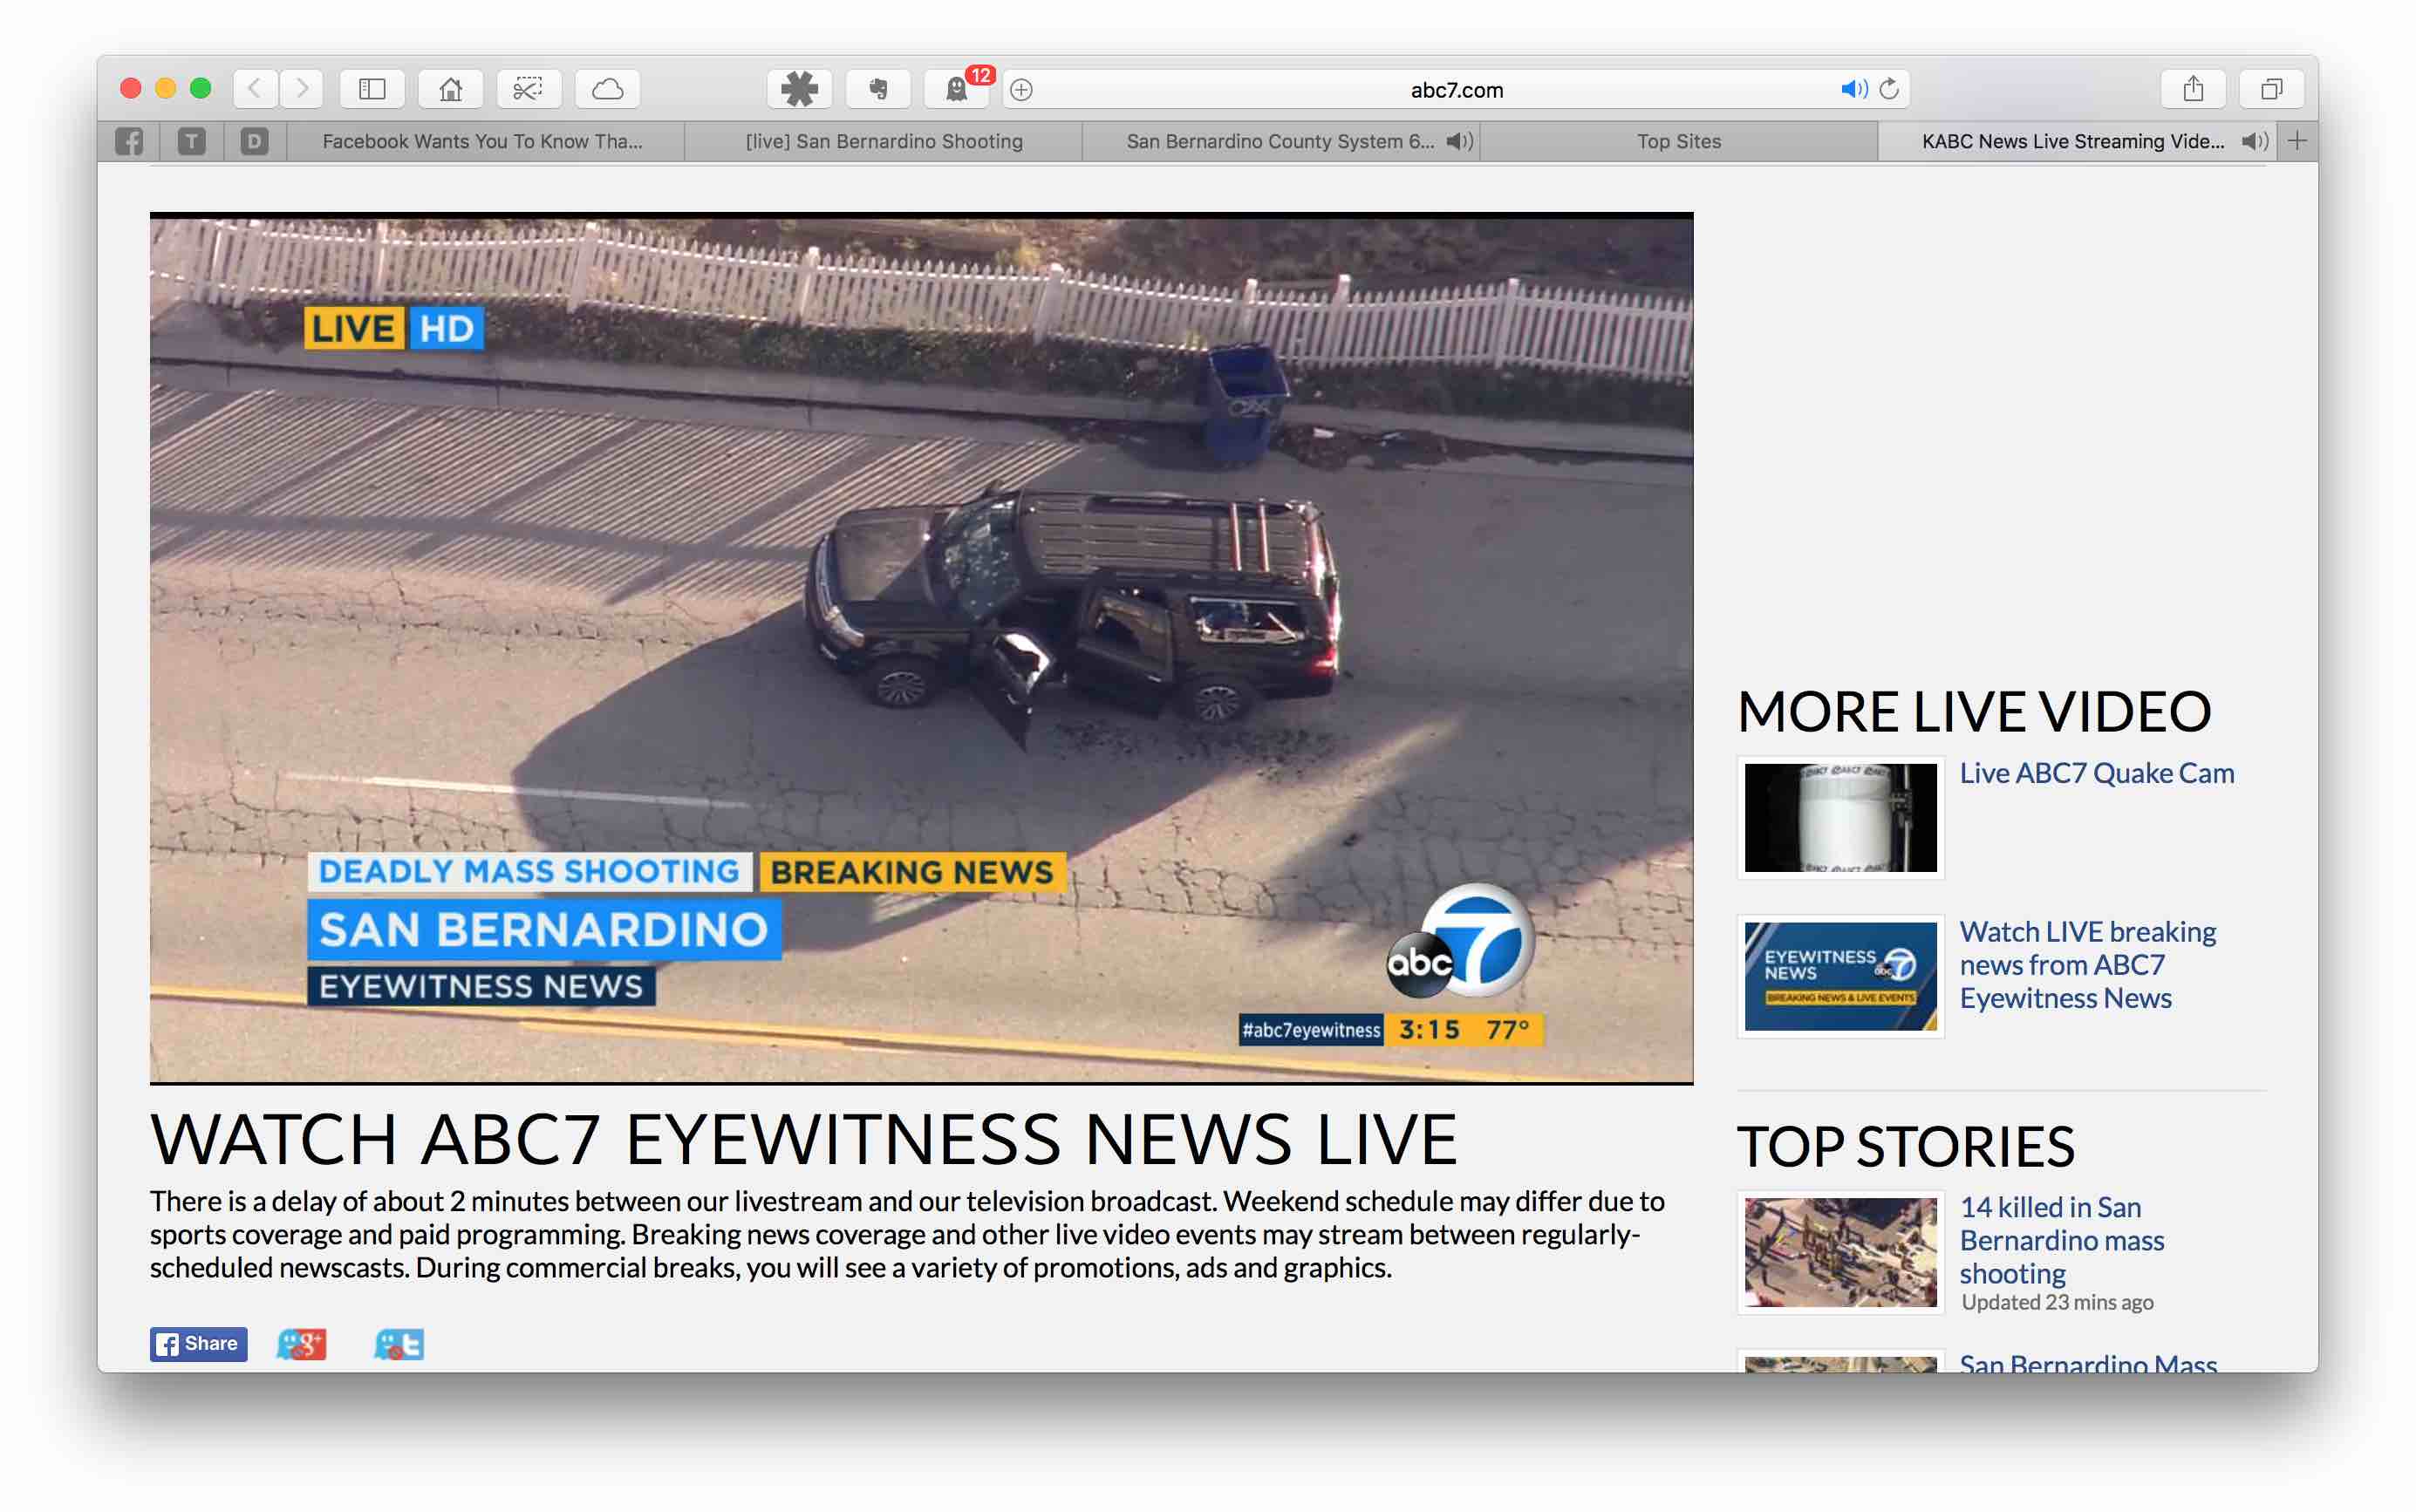Open a new tab with plus button

[x=2297, y=141]
